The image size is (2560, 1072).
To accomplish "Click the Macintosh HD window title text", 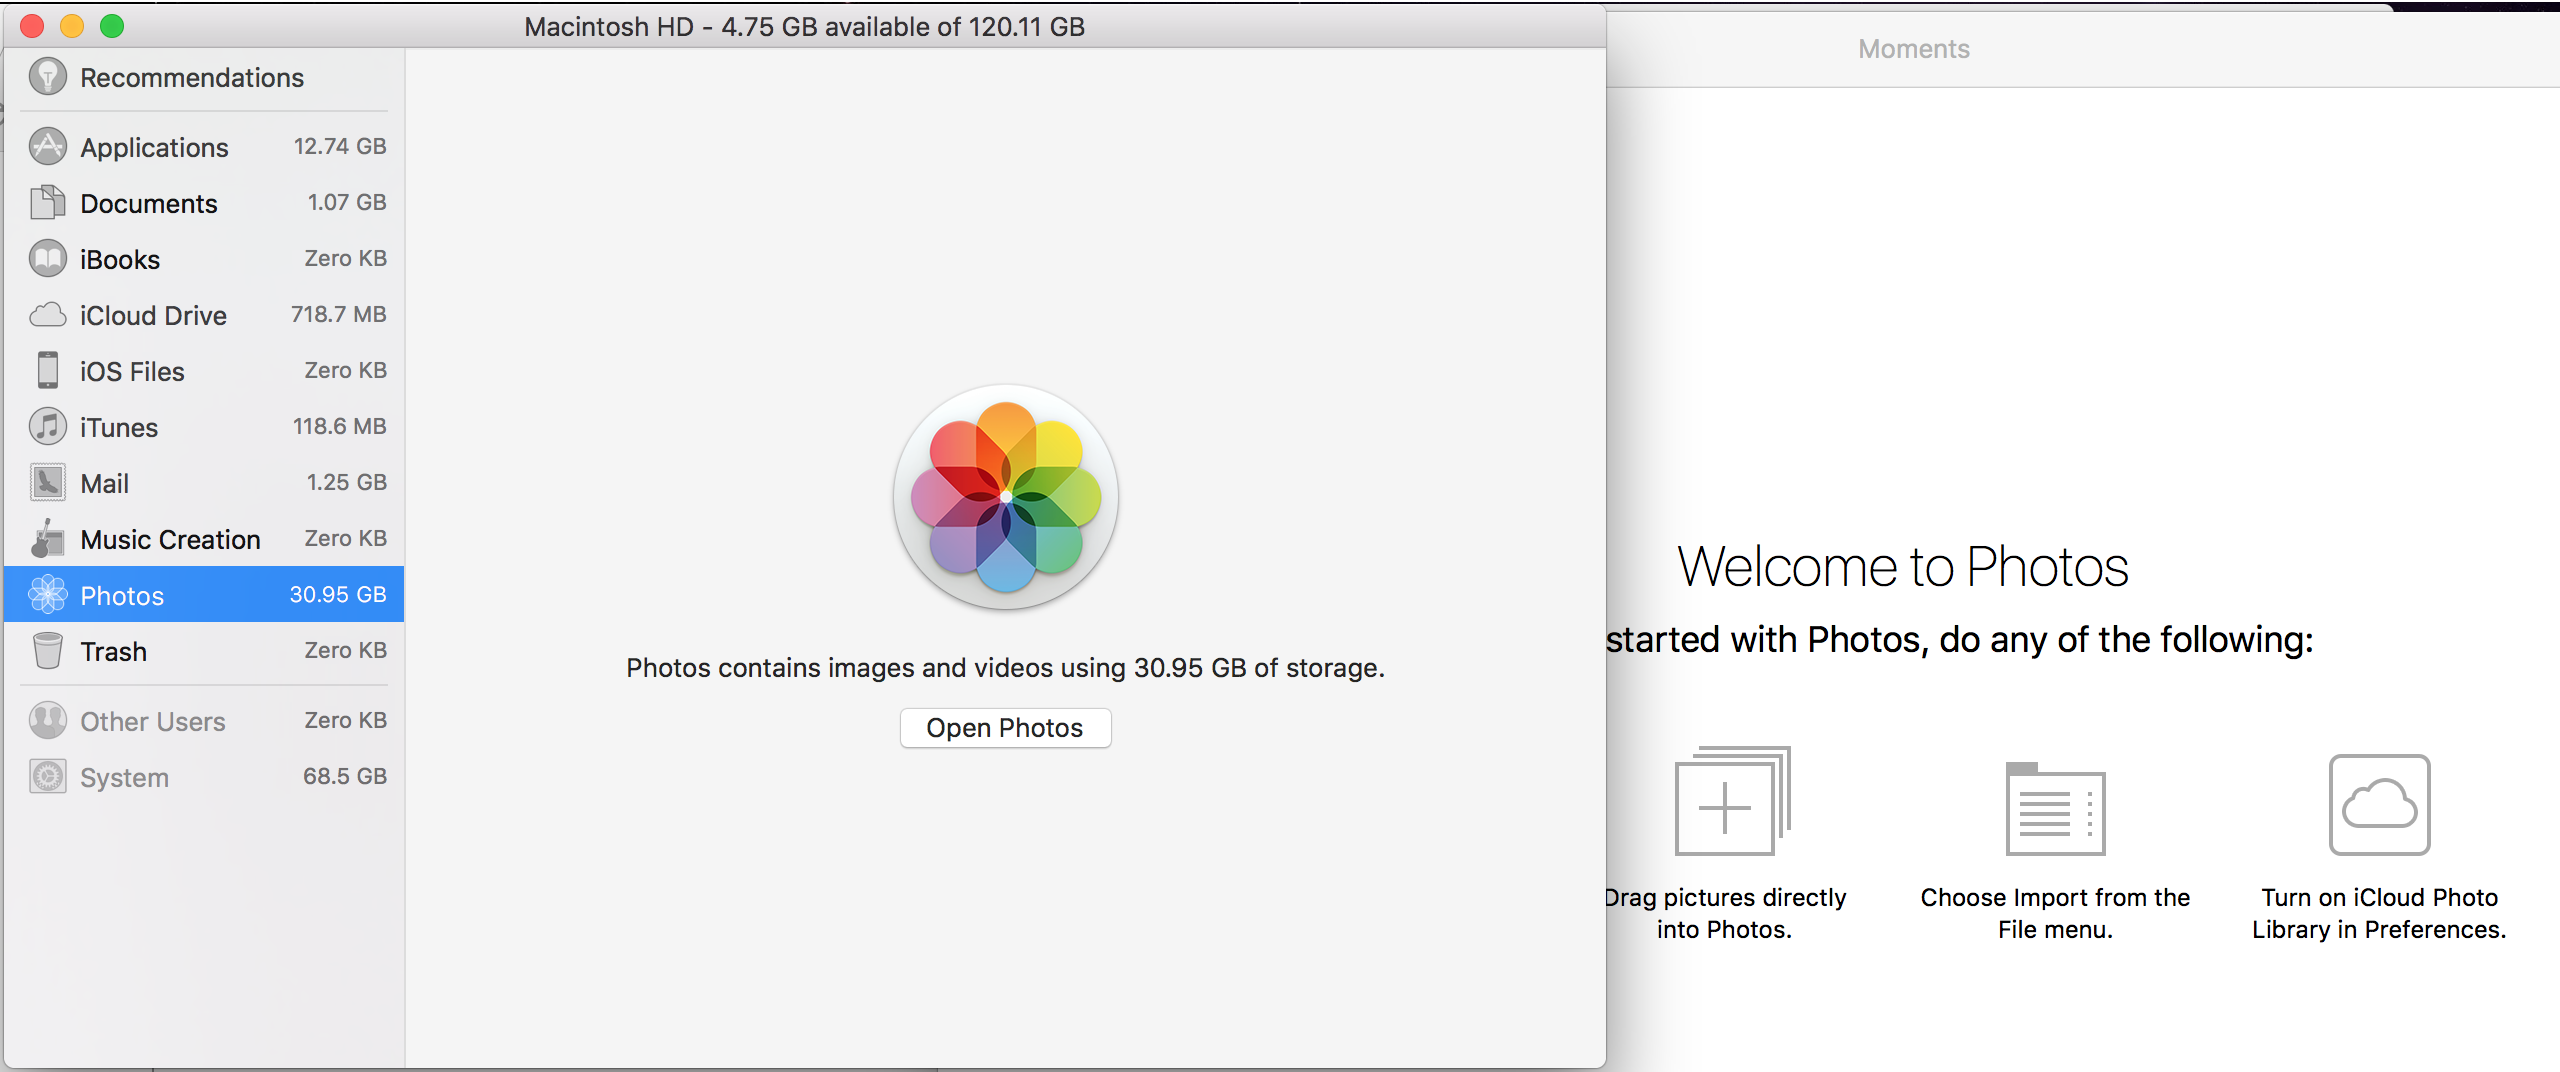I will 805,27.
